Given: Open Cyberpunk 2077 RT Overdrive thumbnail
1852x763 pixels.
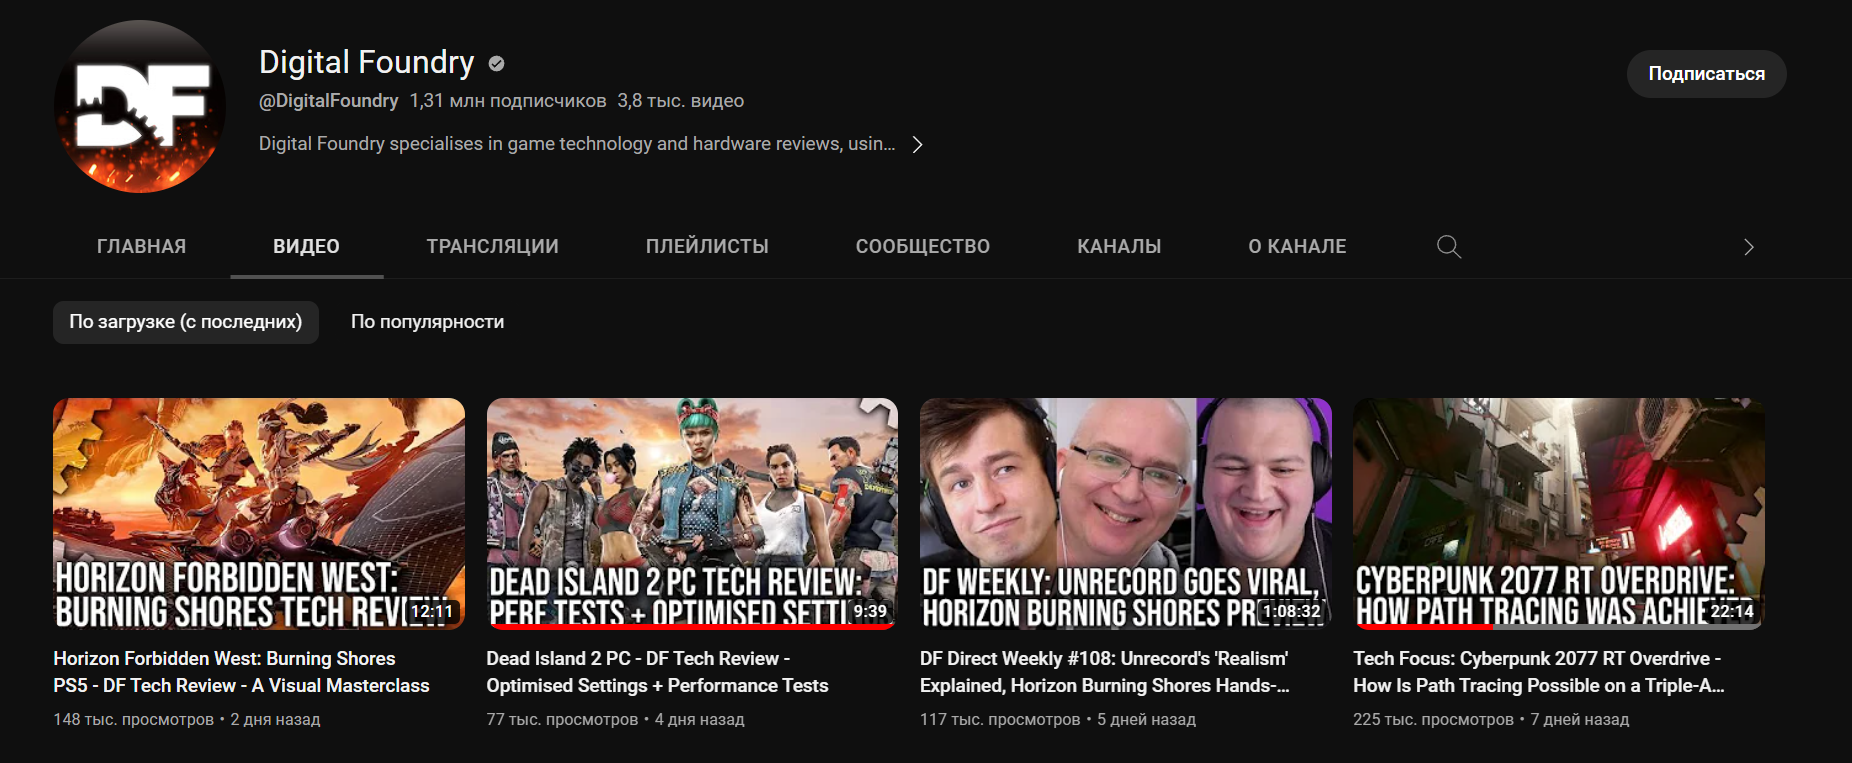Looking at the screenshot, I should point(1559,514).
